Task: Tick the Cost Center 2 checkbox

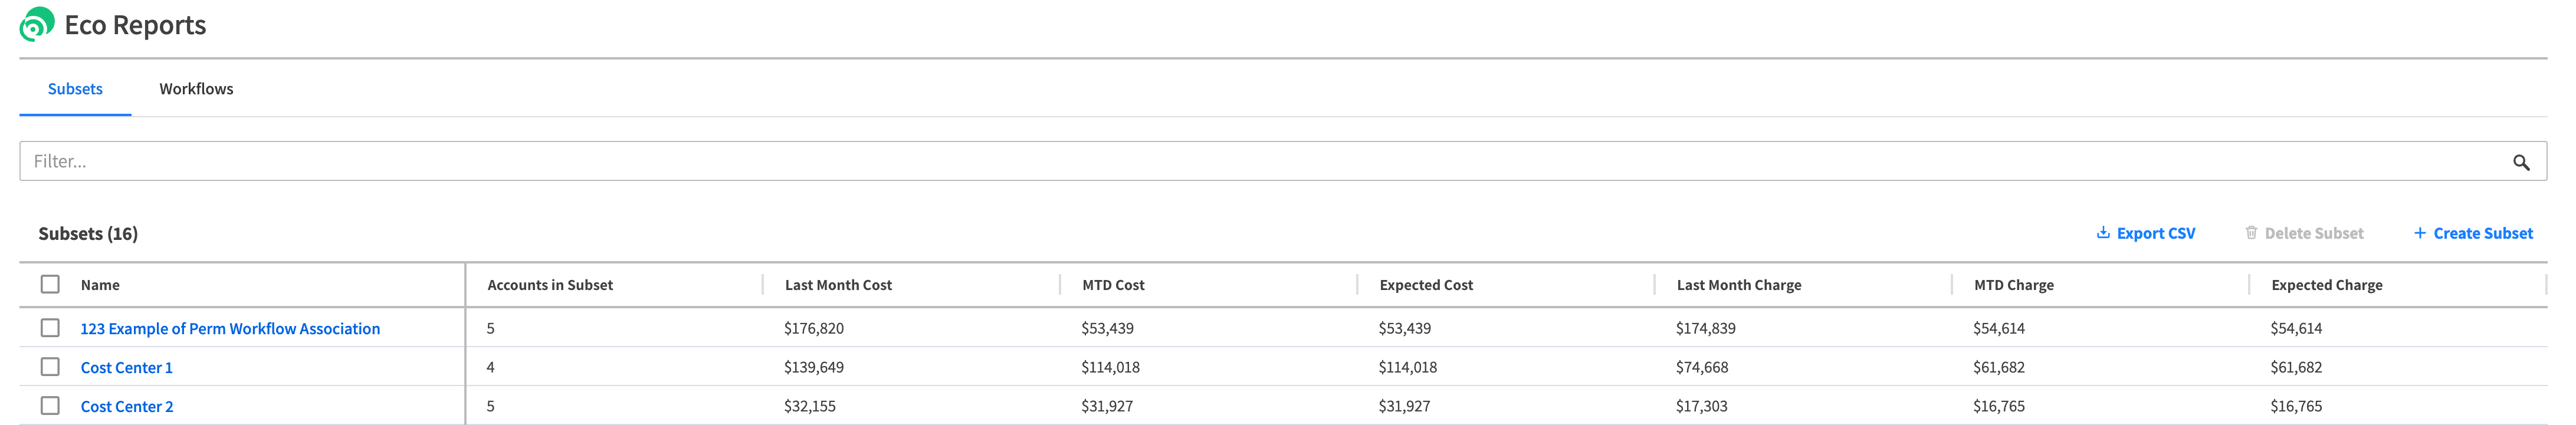Action: tap(50, 406)
